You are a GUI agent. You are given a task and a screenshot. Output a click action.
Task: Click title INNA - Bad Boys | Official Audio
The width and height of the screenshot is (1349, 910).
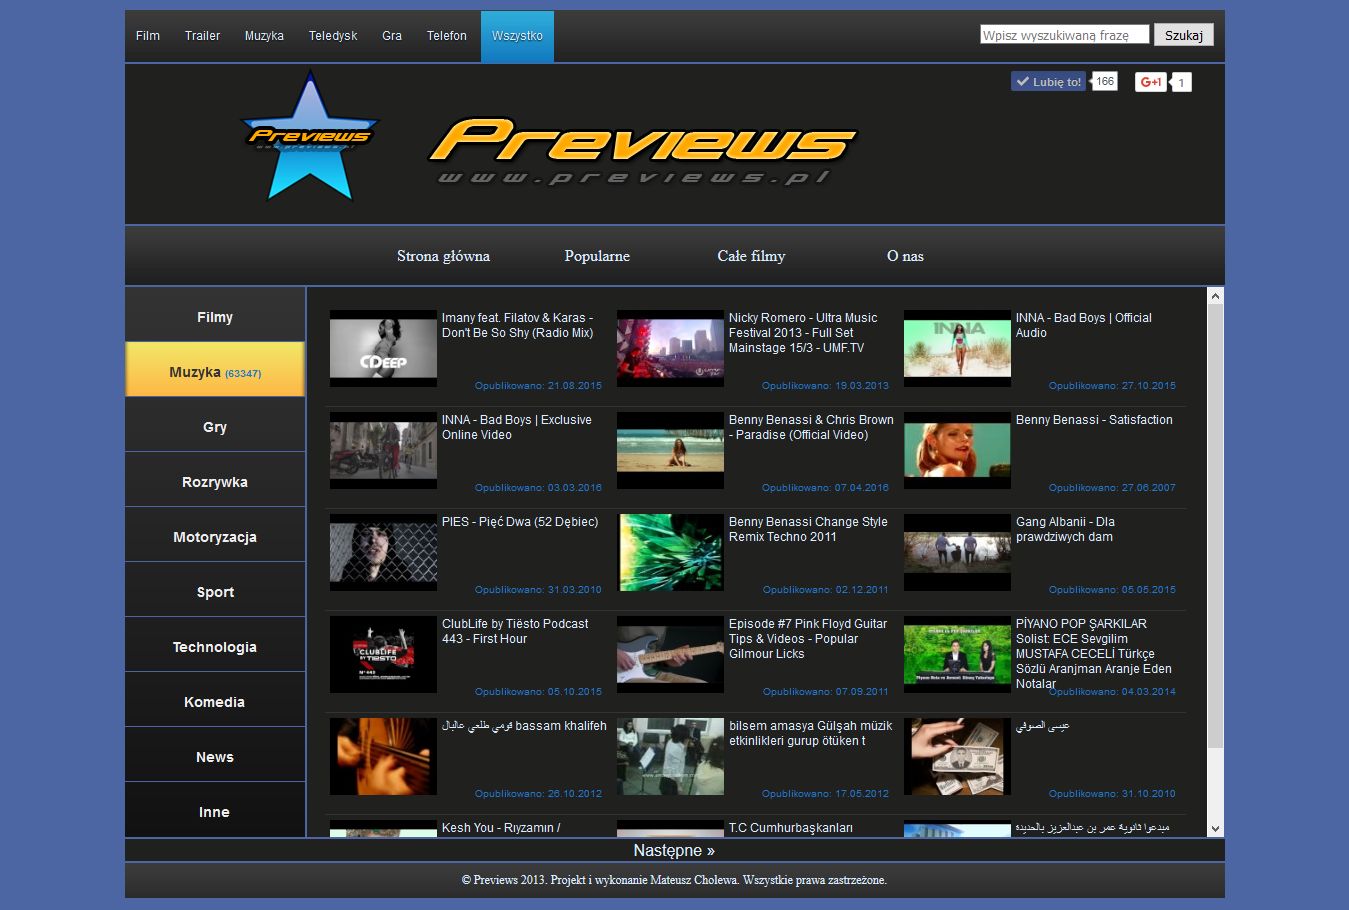point(1084,325)
